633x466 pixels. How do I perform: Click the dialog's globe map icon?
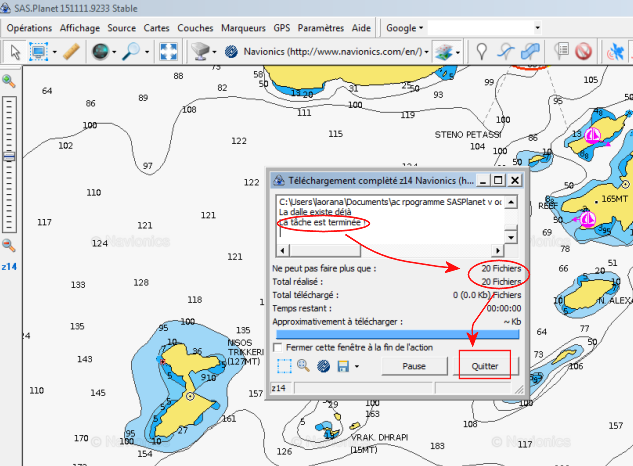click(323, 366)
